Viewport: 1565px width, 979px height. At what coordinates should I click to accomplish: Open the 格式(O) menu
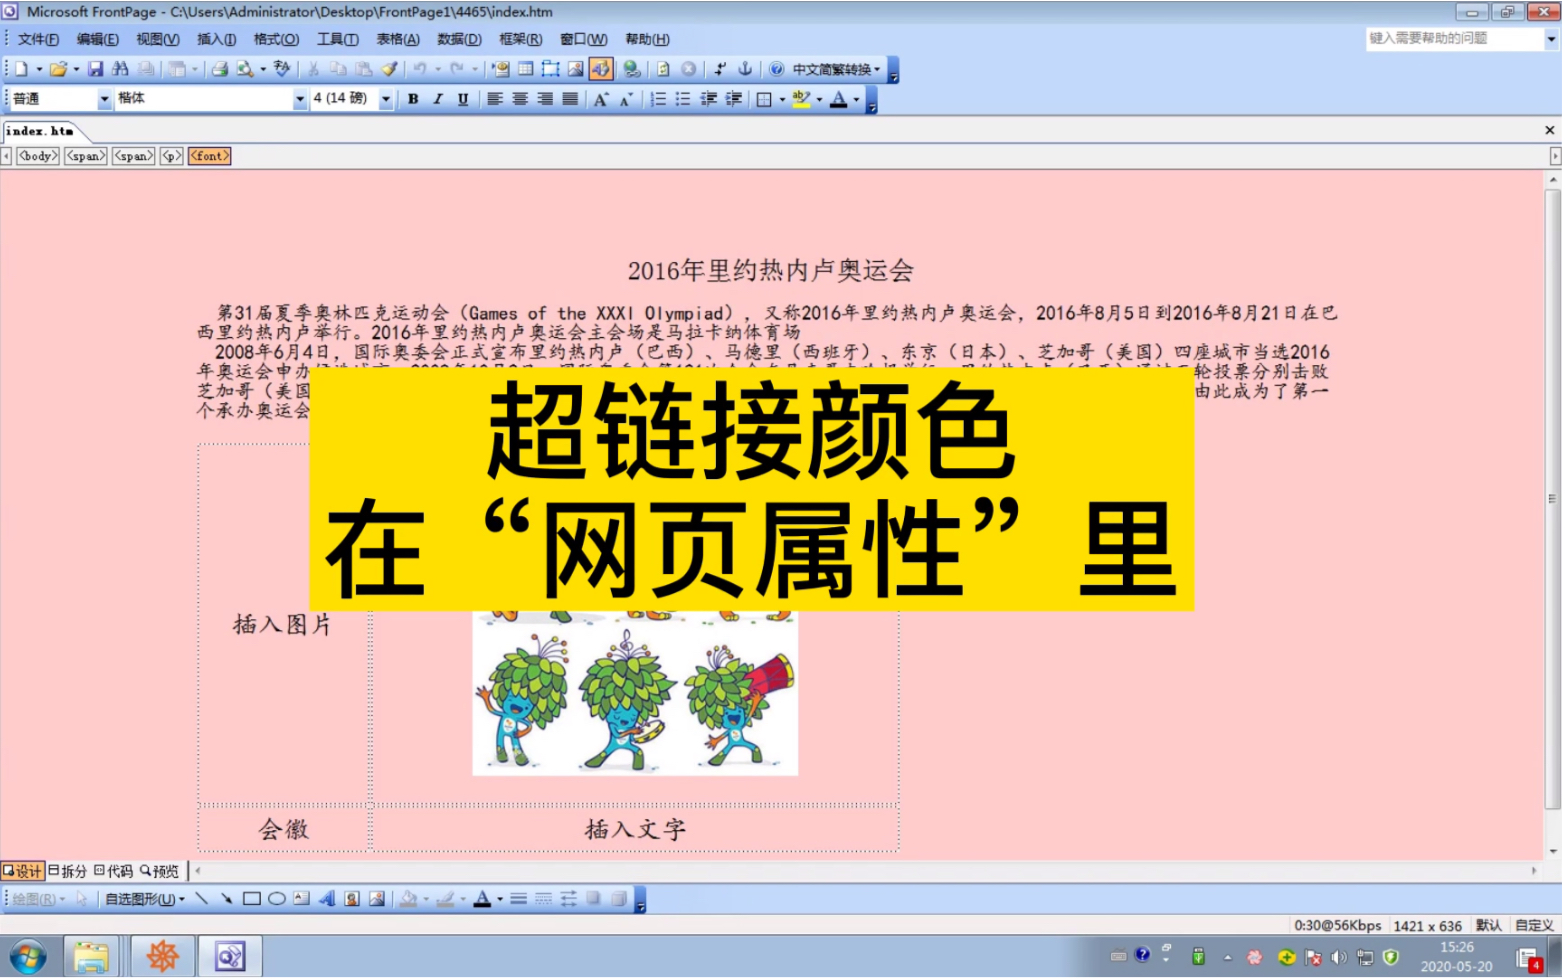click(276, 39)
